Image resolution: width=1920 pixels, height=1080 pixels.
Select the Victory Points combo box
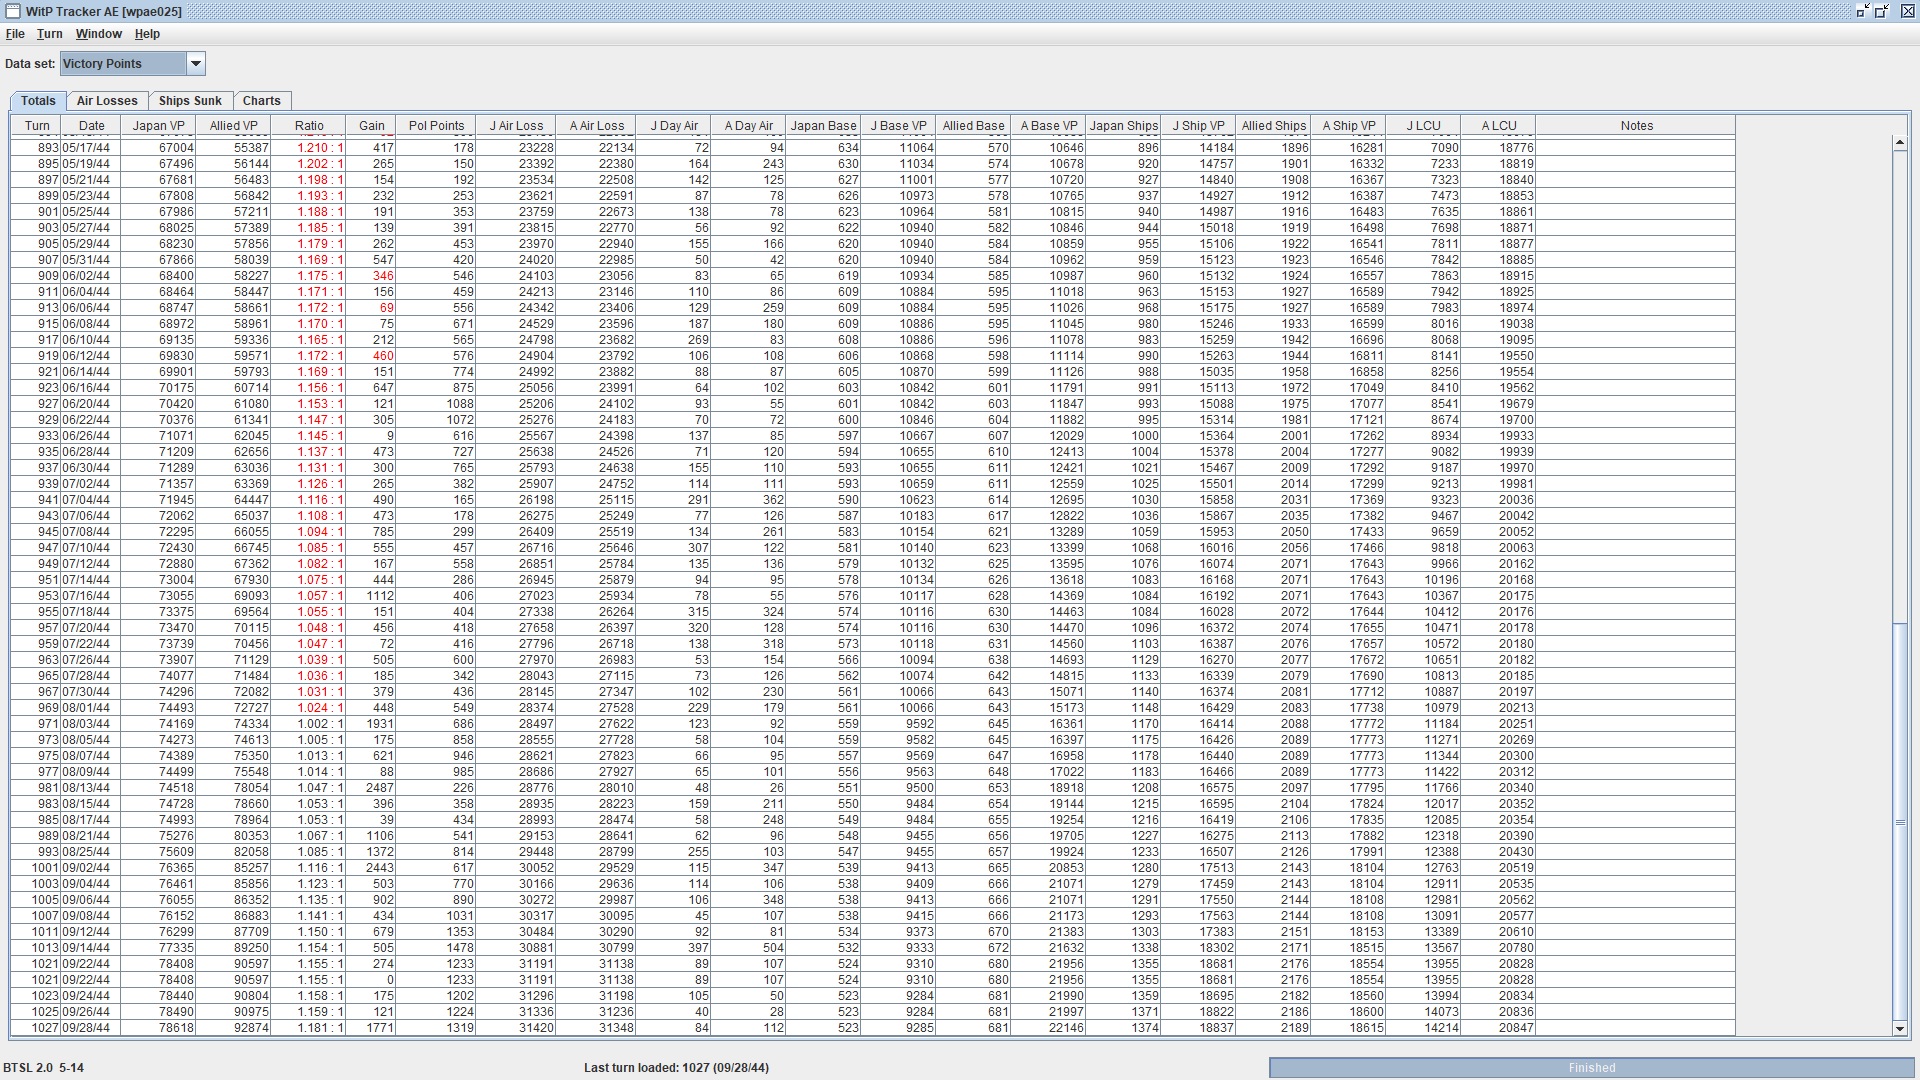(x=122, y=64)
